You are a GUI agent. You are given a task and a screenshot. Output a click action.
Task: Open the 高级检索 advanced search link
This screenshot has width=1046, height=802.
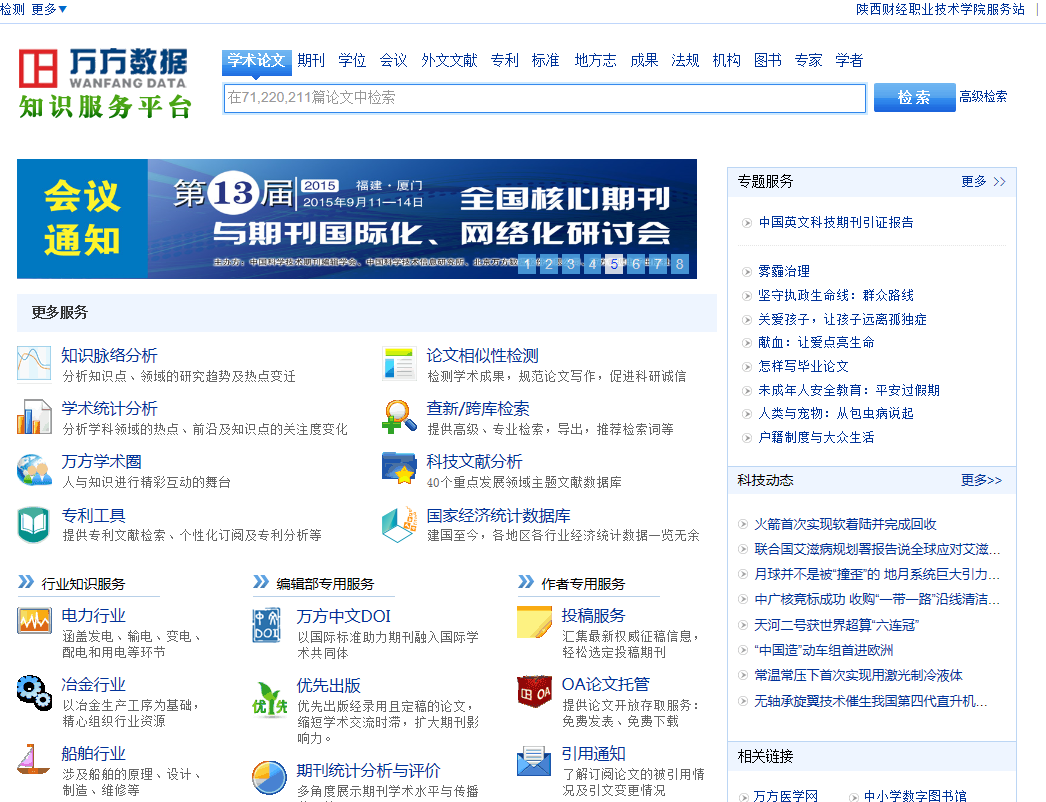[x=983, y=97]
